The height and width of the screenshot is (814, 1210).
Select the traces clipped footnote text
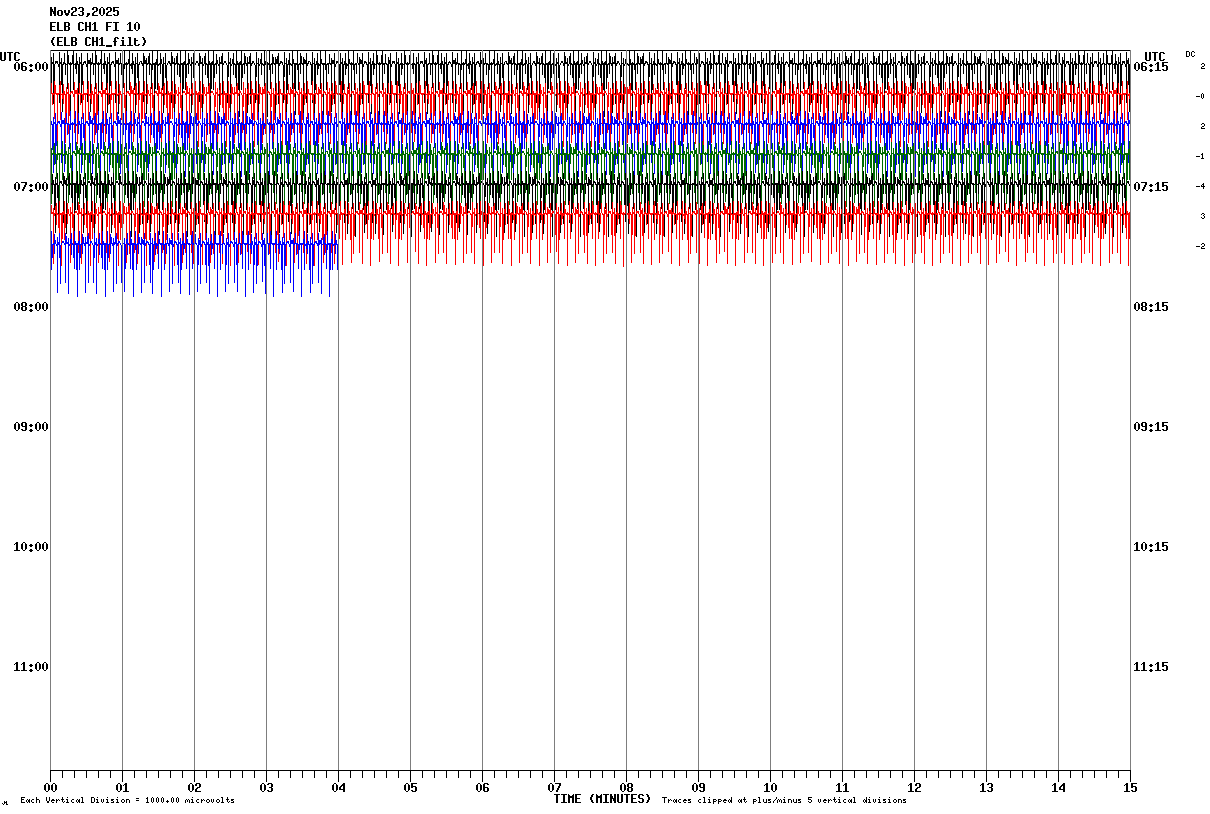pos(784,801)
